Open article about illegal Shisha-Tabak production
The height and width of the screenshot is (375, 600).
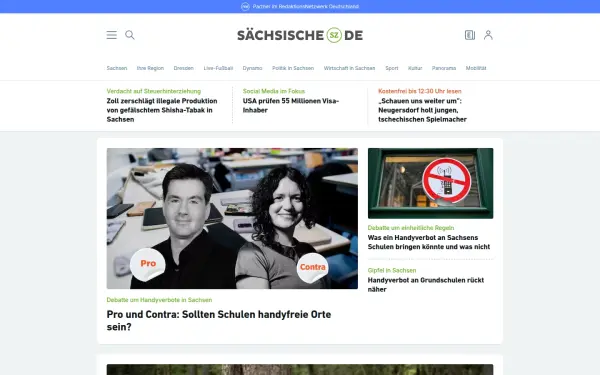tap(162, 110)
